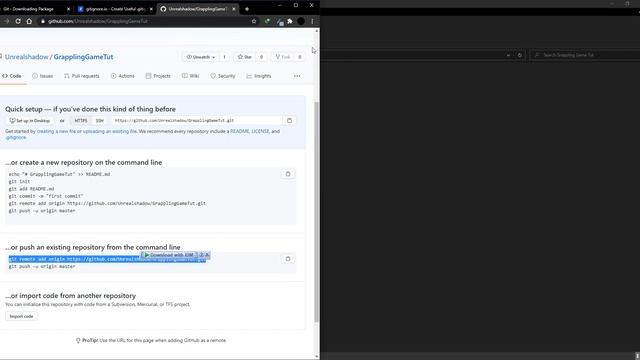640x360 pixels.
Task: Click the watchers count next to Unwatch
Action: click(x=224, y=57)
